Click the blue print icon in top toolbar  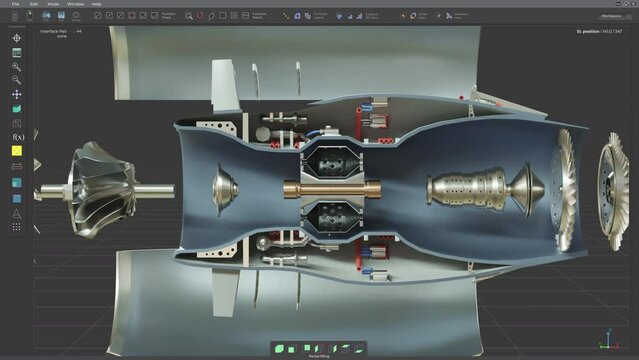click(46, 16)
